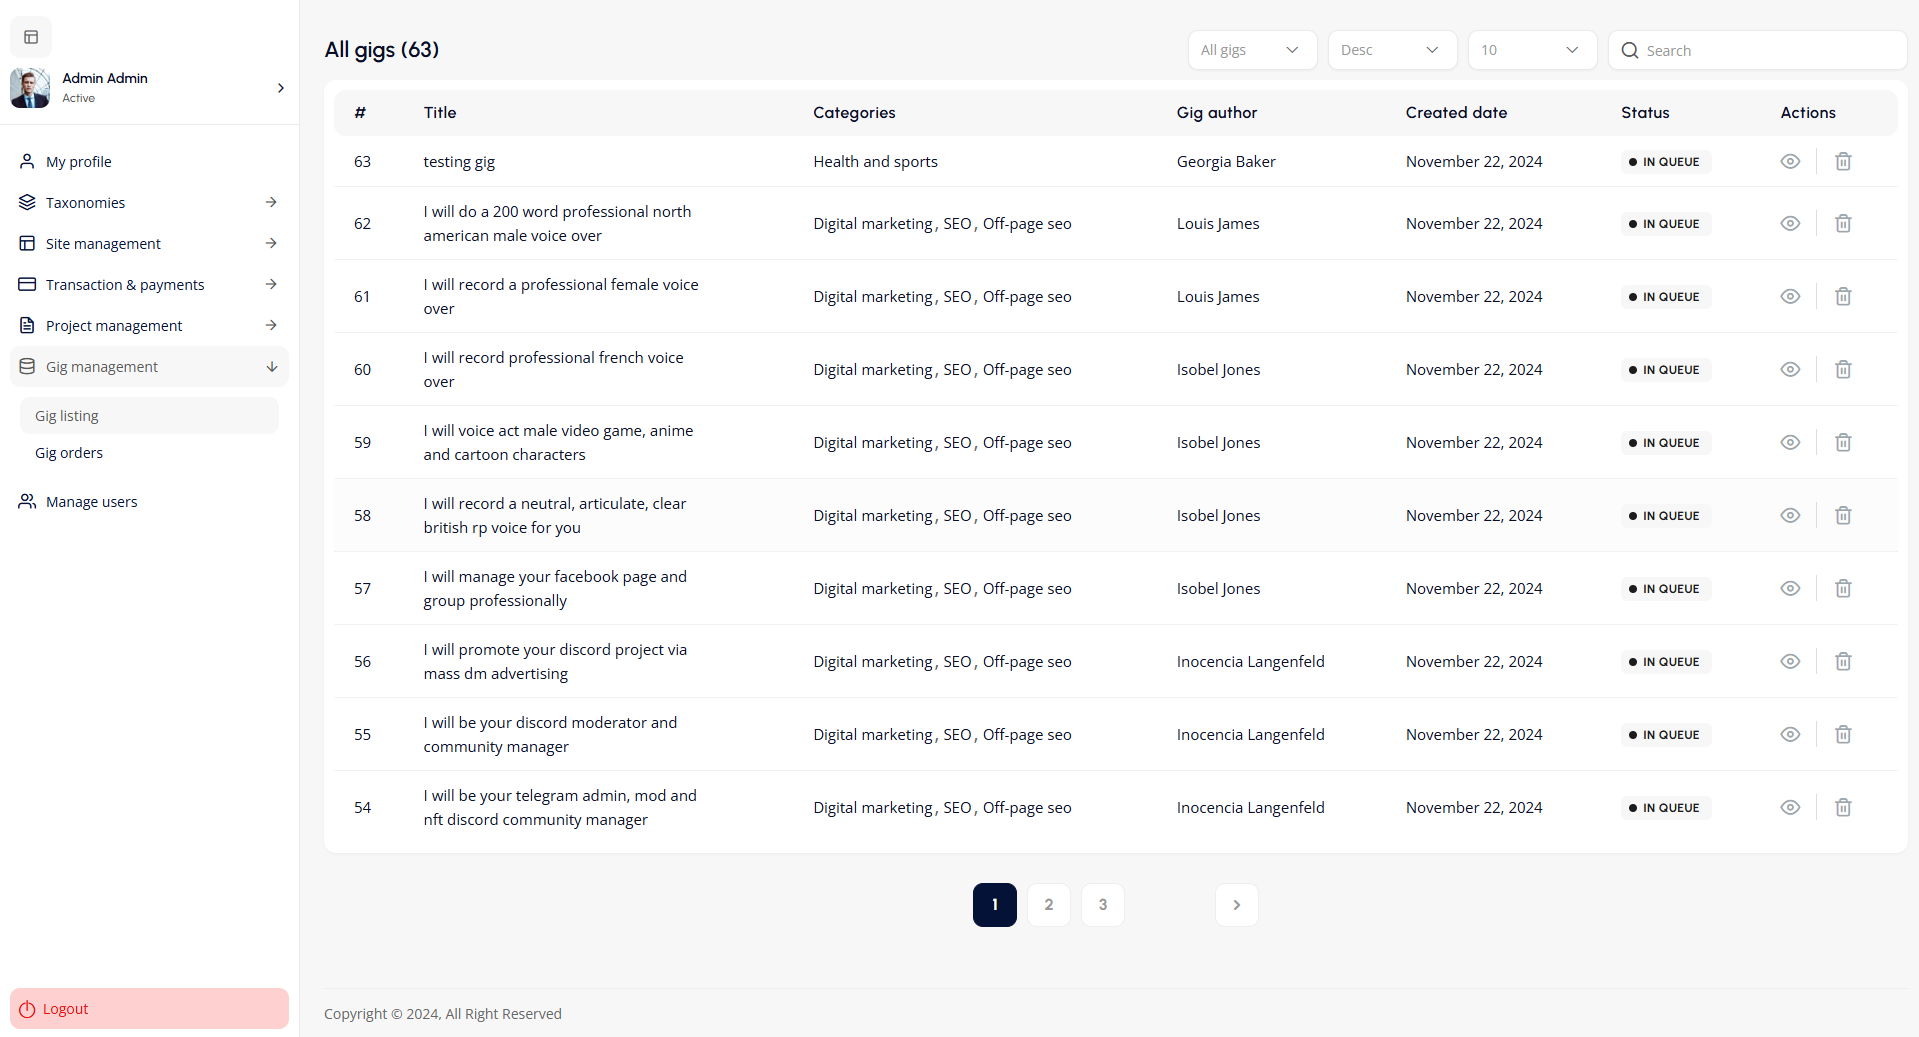The width and height of the screenshot is (1919, 1037).
Task: Click the trash icon for gig 54
Action: (1842, 807)
